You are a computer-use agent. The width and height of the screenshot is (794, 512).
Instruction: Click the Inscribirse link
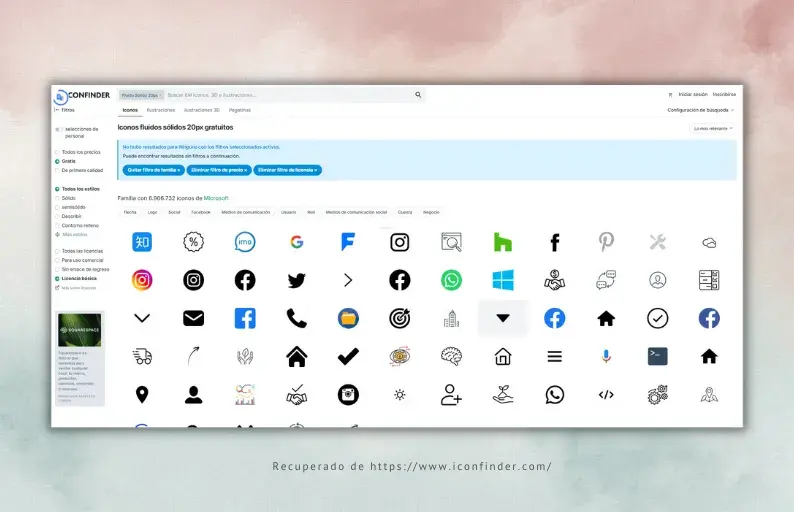click(724, 95)
